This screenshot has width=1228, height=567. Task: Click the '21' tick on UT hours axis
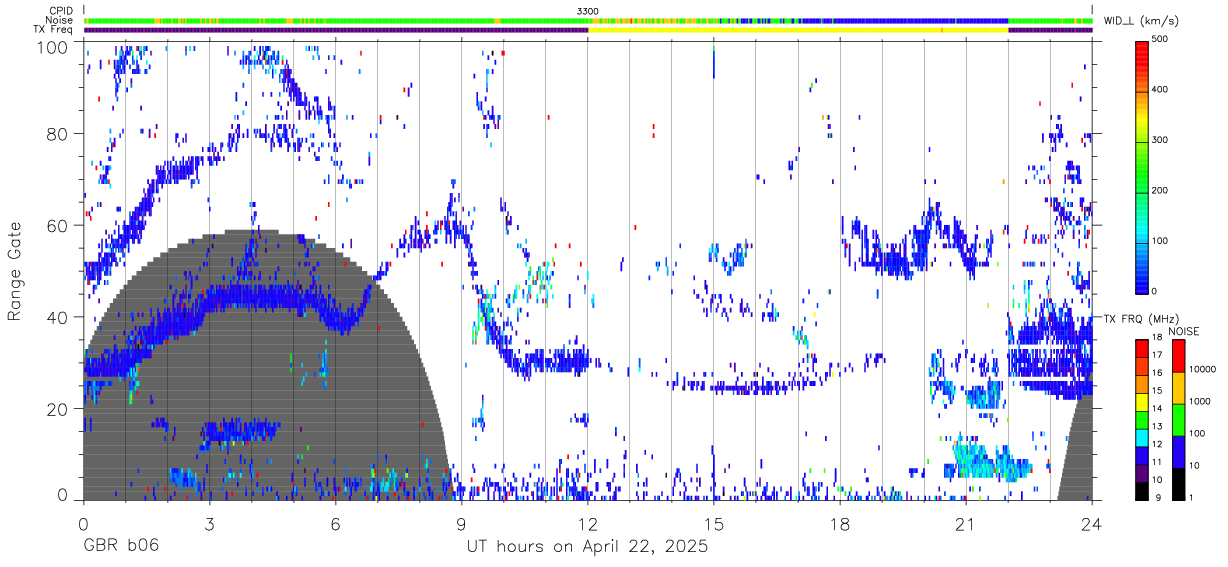[966, 523]
